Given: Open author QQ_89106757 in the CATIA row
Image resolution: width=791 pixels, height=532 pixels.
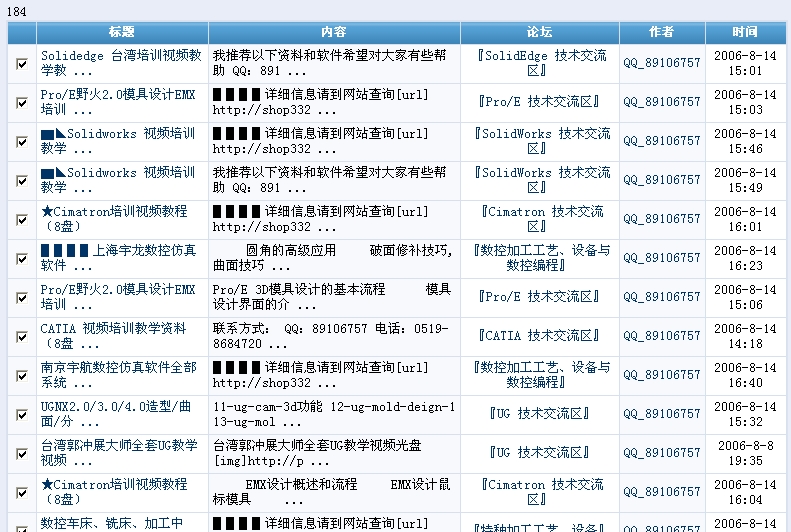Looking at the screenshot, I should [662, 336].
